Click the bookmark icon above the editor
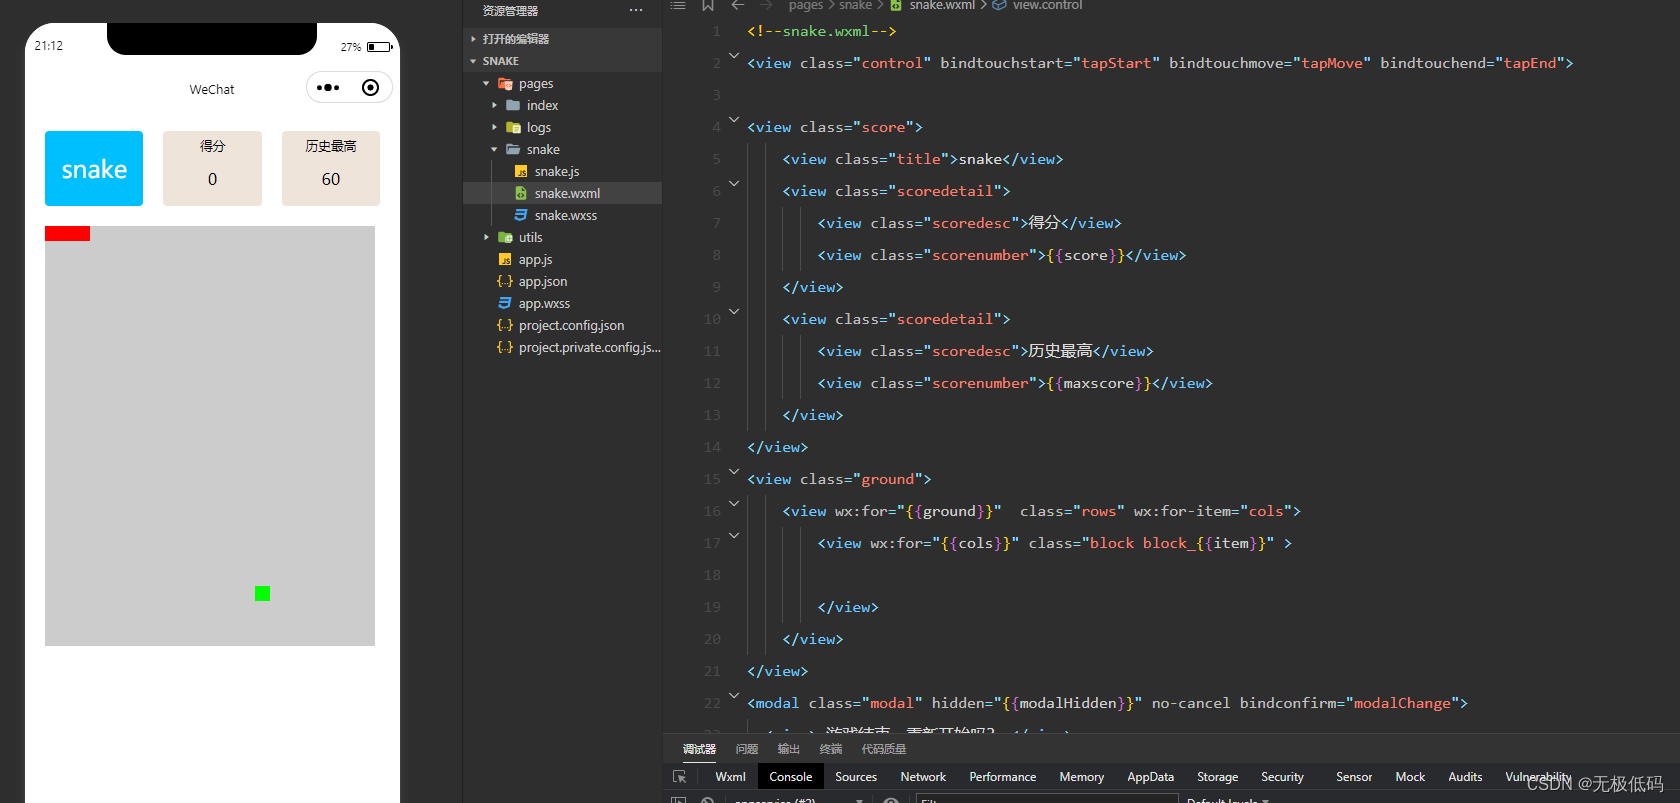1680x803 pixels. pyautogui.click(x=708, y=6)
